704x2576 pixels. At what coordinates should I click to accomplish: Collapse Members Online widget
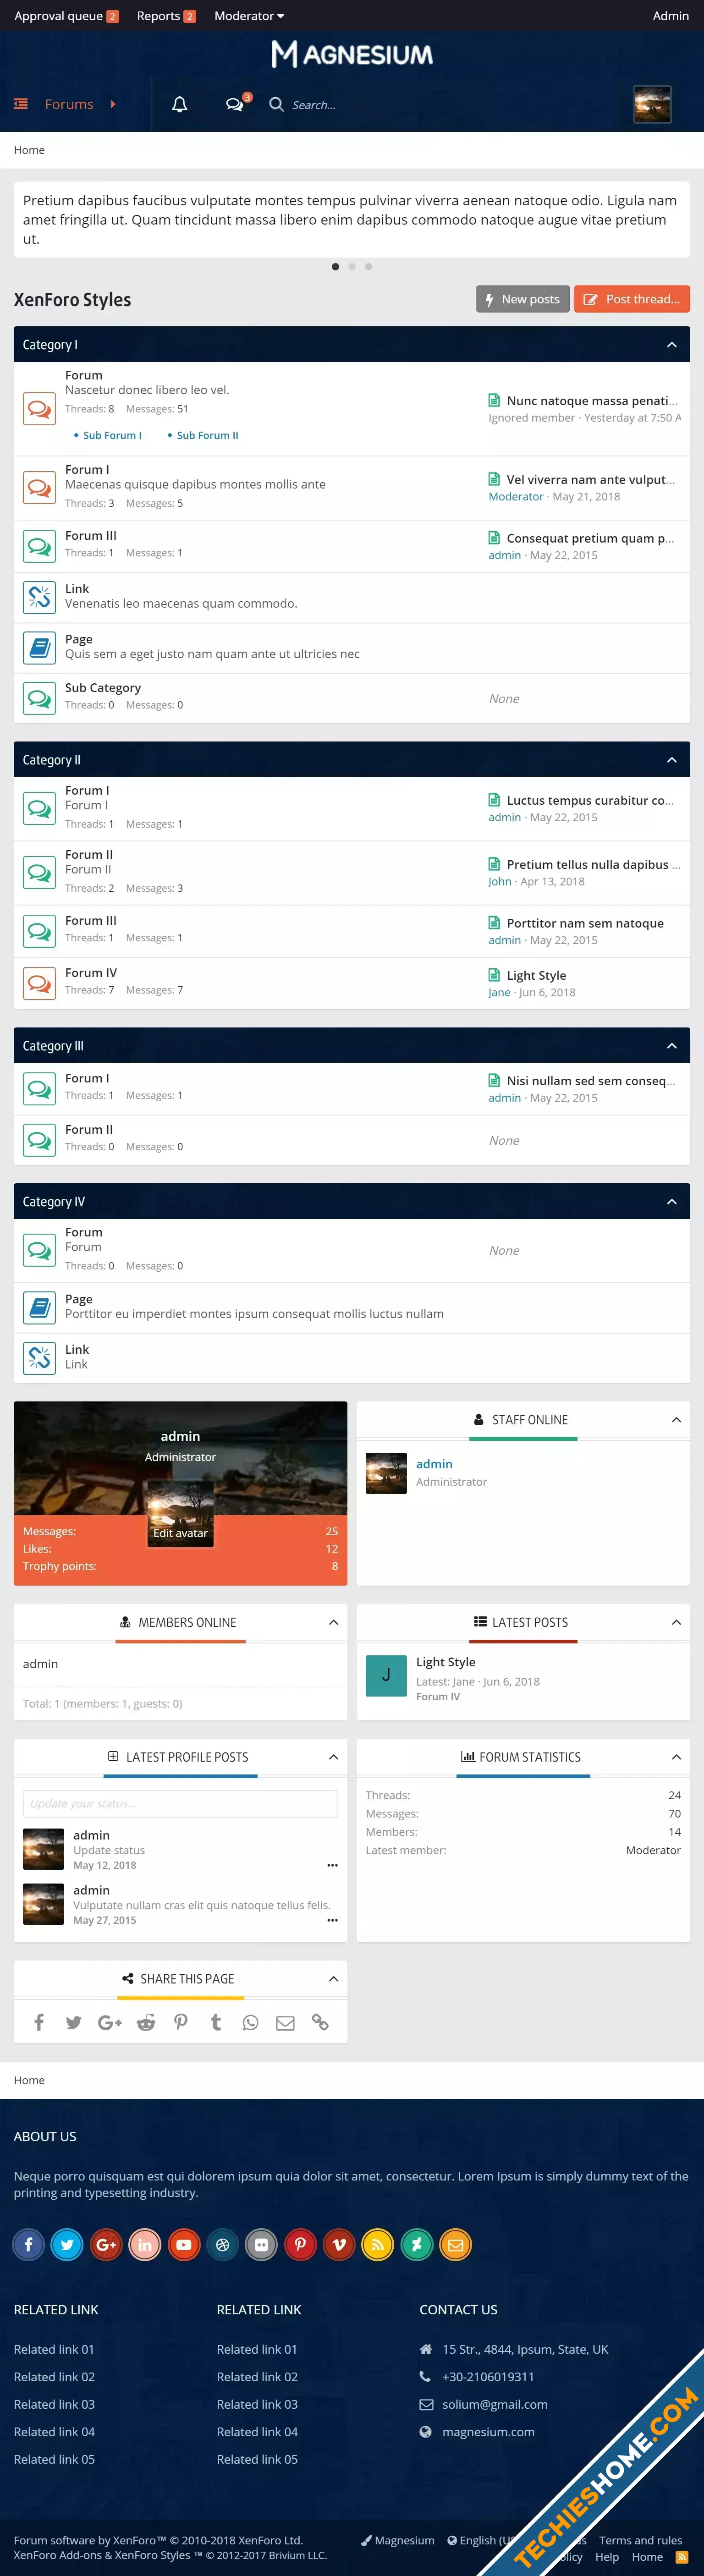point(333,1622)
